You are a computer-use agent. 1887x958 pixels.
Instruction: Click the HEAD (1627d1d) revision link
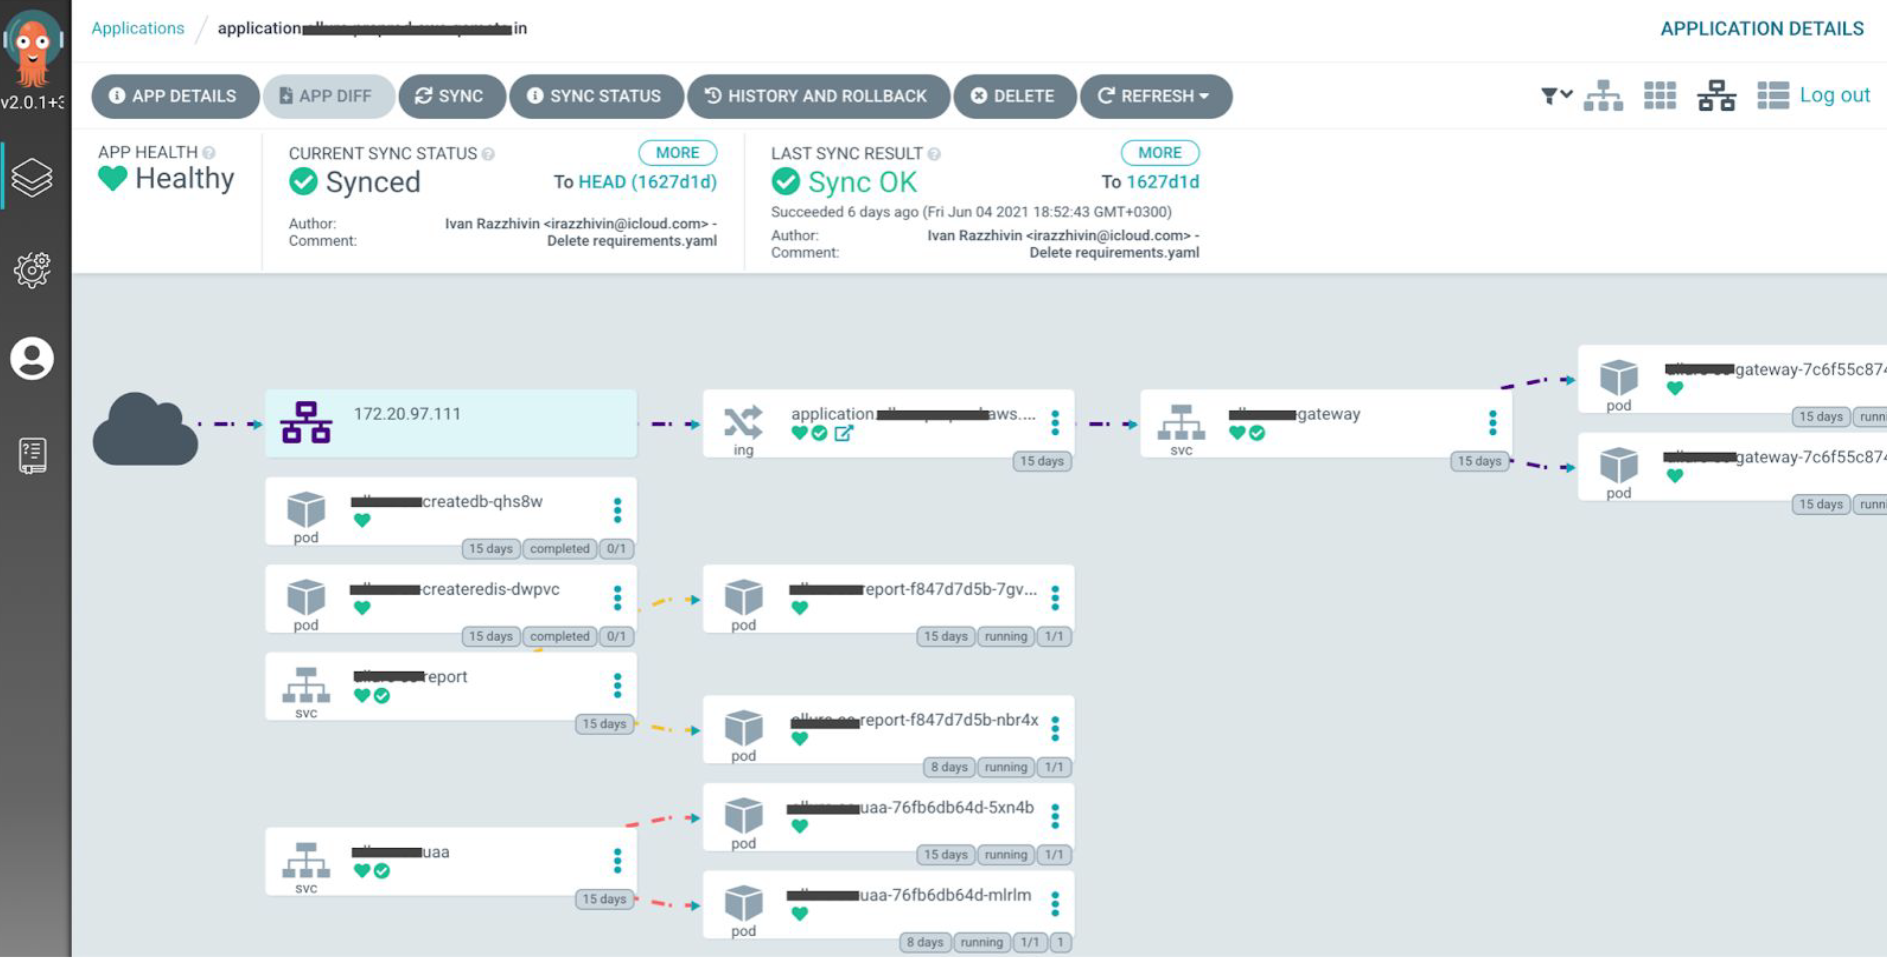point(647,182)
